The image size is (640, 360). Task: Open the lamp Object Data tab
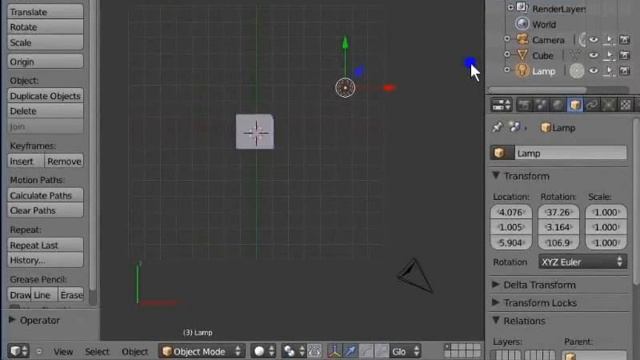[609, 105]
